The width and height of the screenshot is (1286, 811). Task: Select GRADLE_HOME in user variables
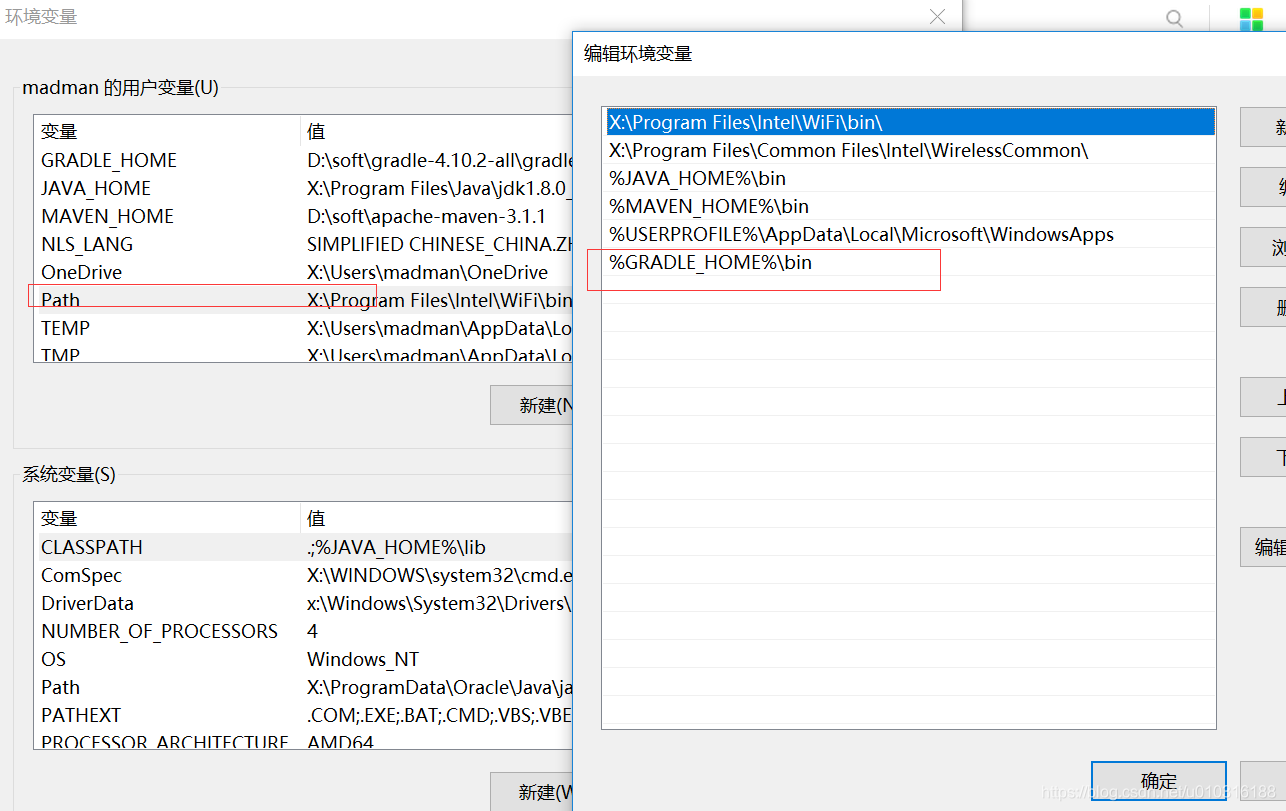point(108,160)
